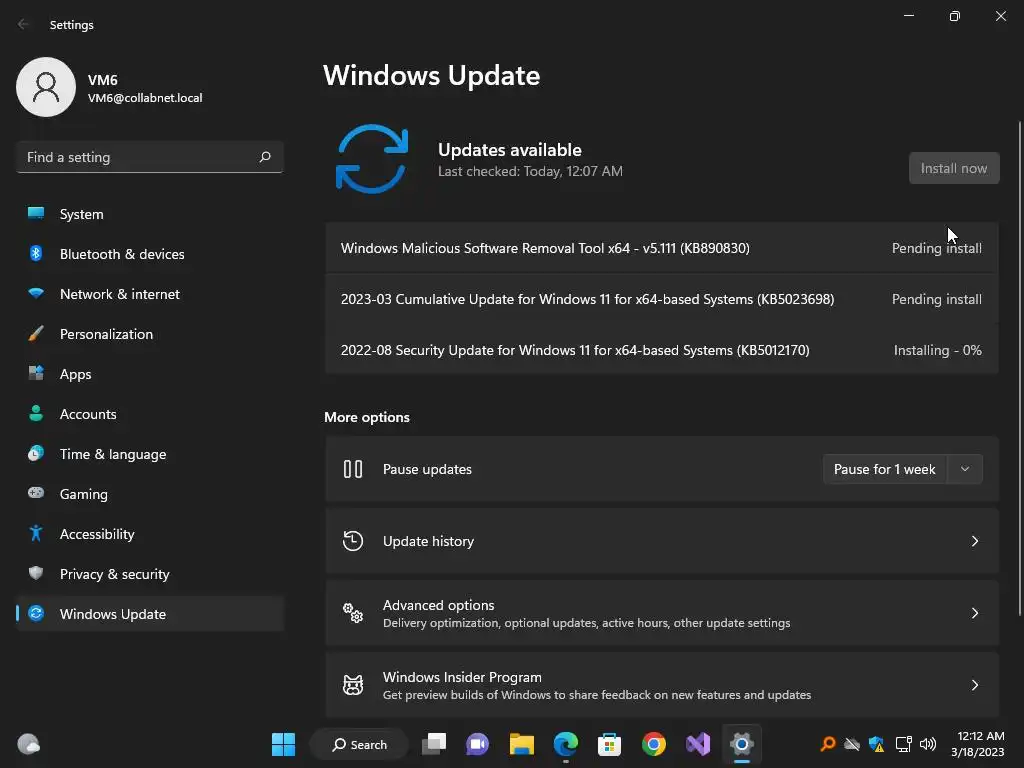Click Pause for 1 week button

point(885,469)
